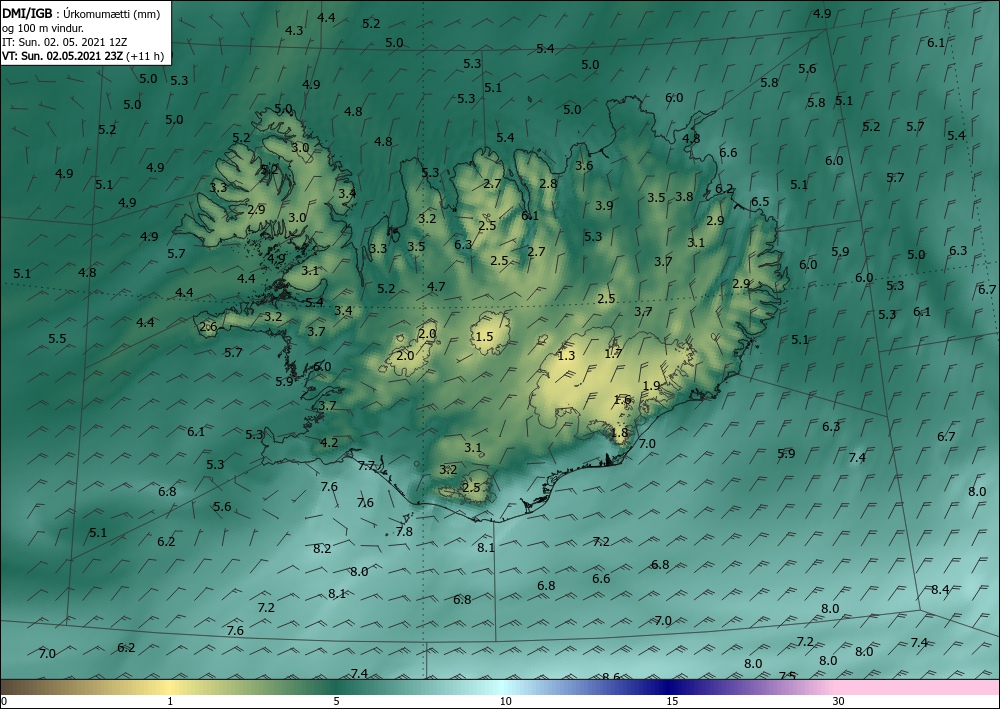1000x709 pixels.
Task: Select the '30' tick on the color scale
Action: click(839, 702)
